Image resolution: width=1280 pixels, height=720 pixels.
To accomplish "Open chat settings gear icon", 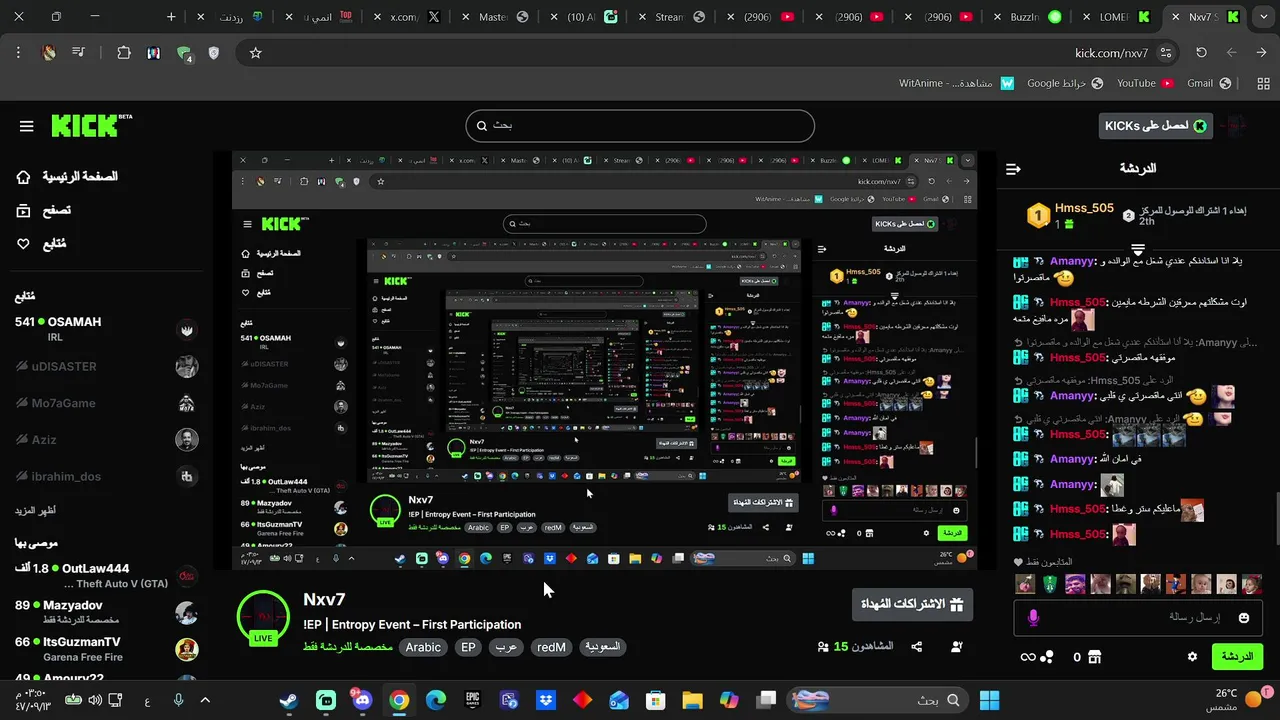I will (1192, 657).
